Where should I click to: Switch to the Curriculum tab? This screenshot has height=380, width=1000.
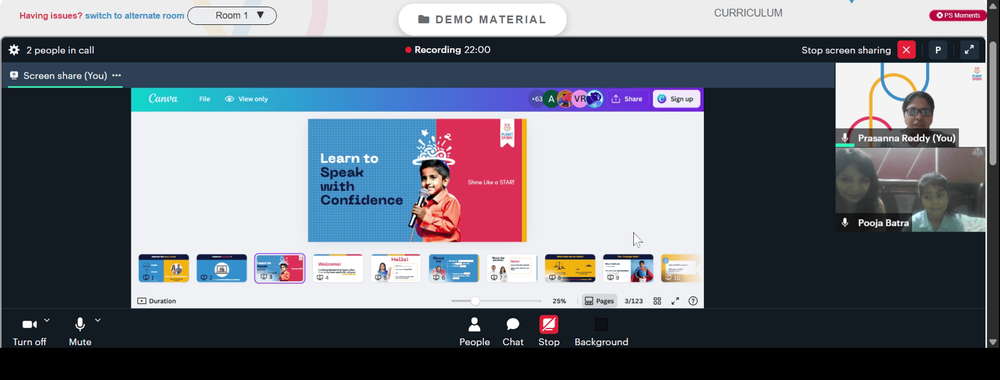coord(748,13)
